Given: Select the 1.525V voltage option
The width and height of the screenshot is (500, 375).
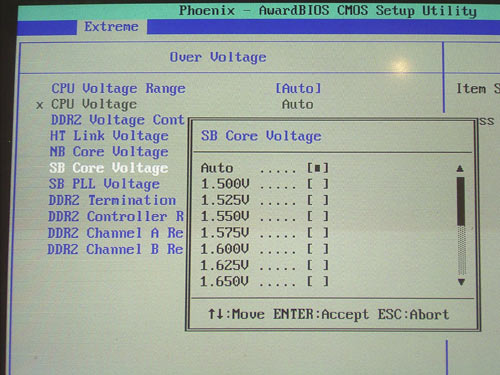Looking at the screenshot, I should (x=265, y=200).
